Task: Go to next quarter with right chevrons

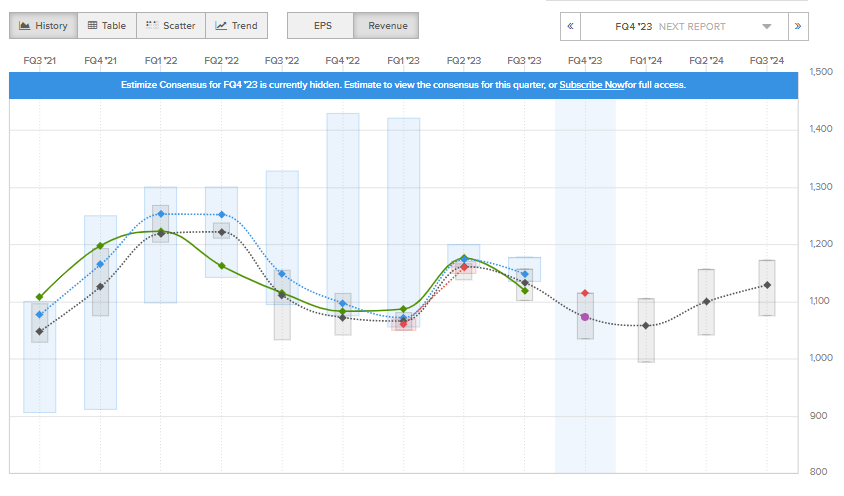Action: click(798, 26)
